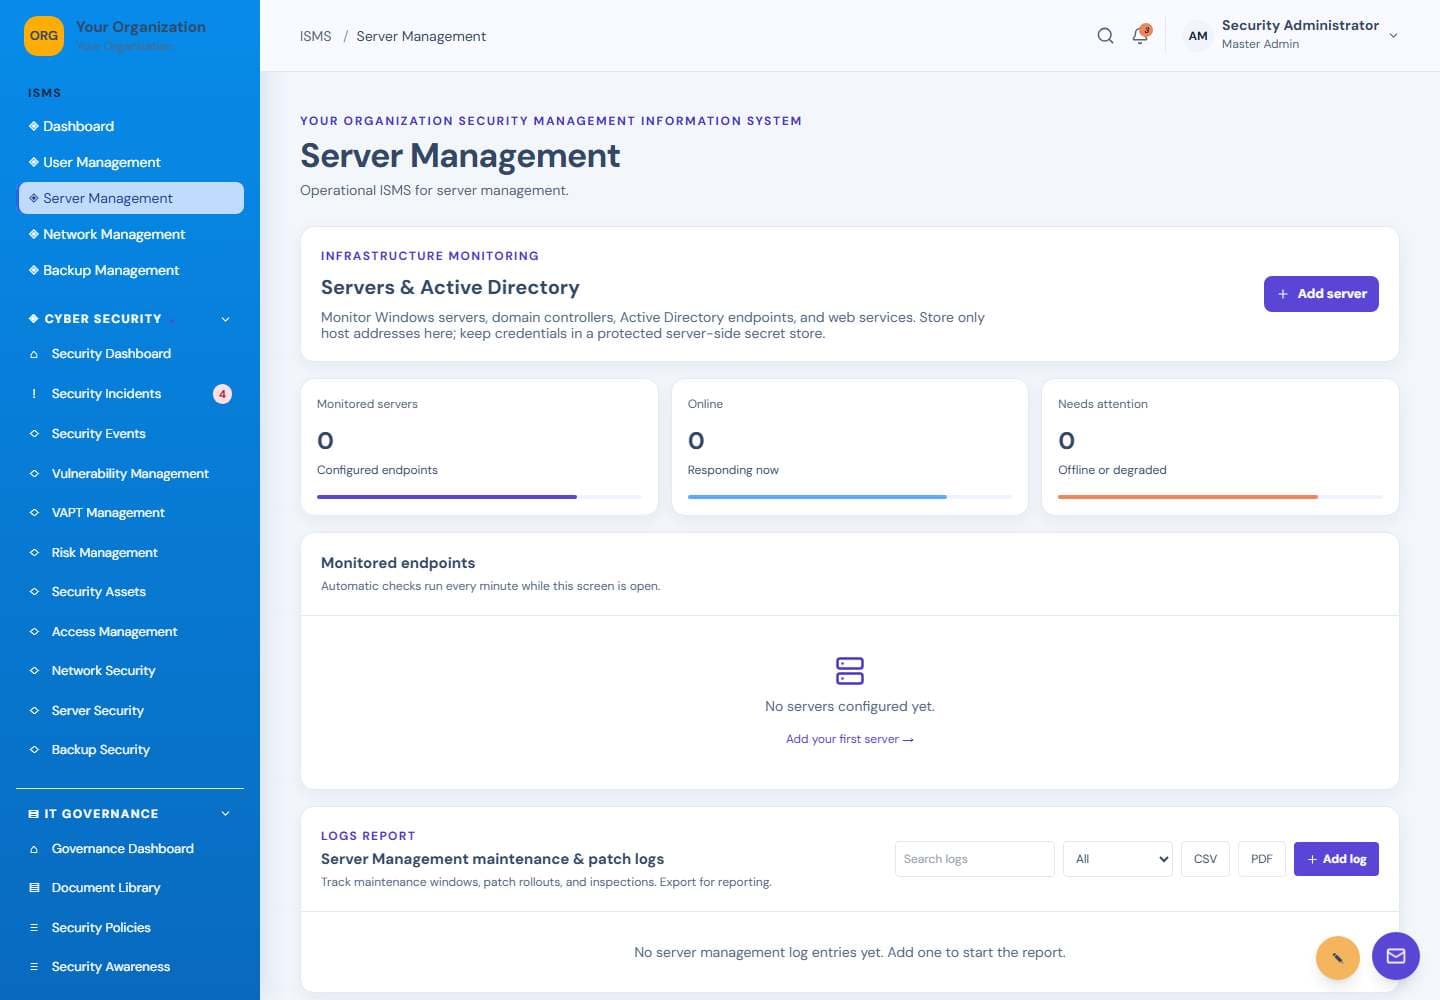Image resolution: width=1440 pixels, height=1000 pixels.
Task: Collapse the IT Governance section chevron
Action: tap(225, 814)
